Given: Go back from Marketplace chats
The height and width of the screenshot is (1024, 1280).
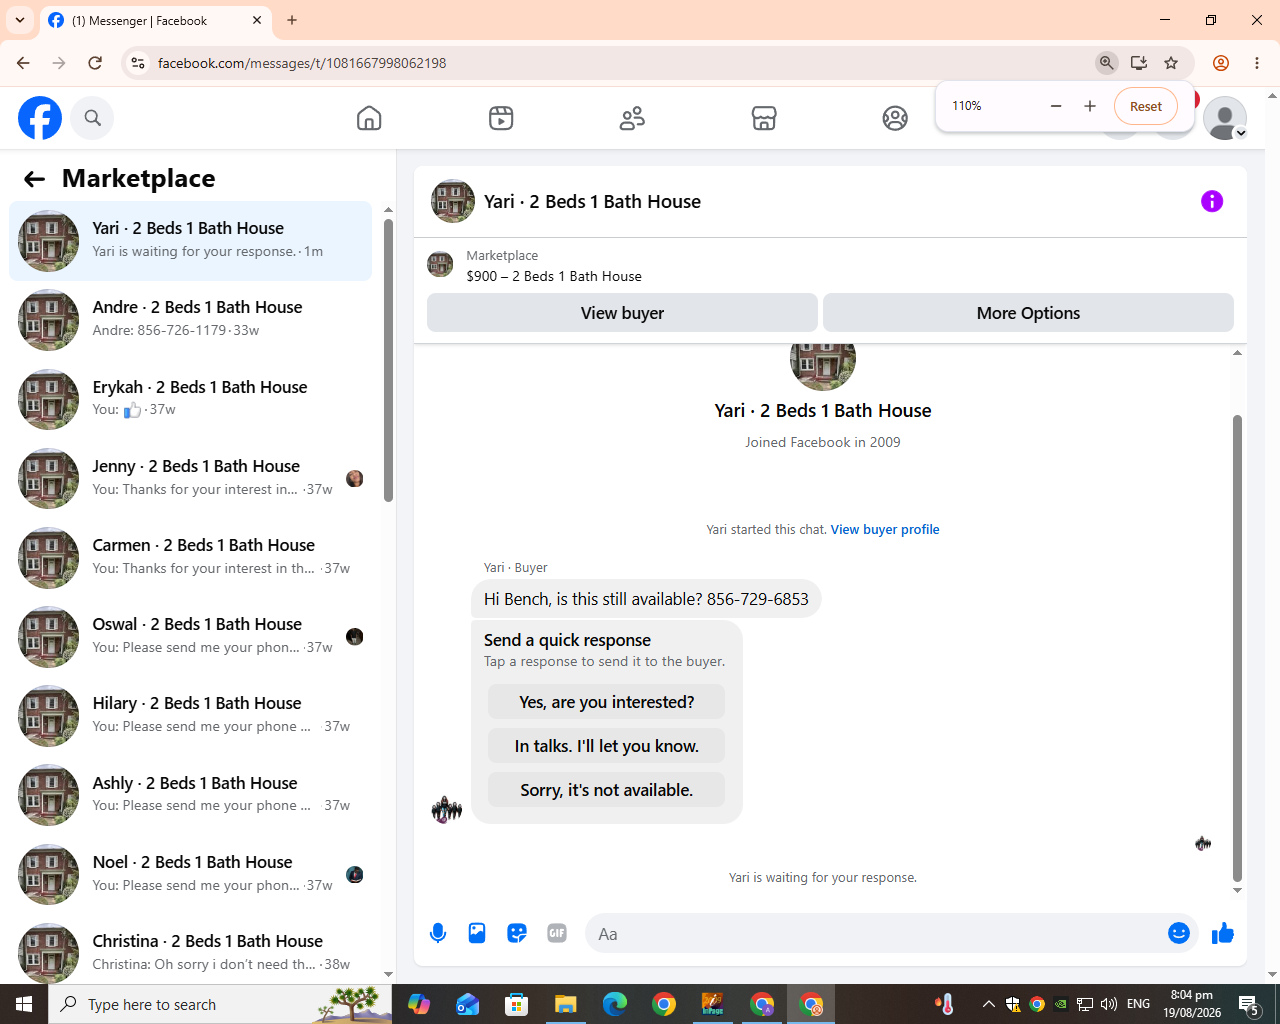Looking at the screenshot, I should coord(34,179).
